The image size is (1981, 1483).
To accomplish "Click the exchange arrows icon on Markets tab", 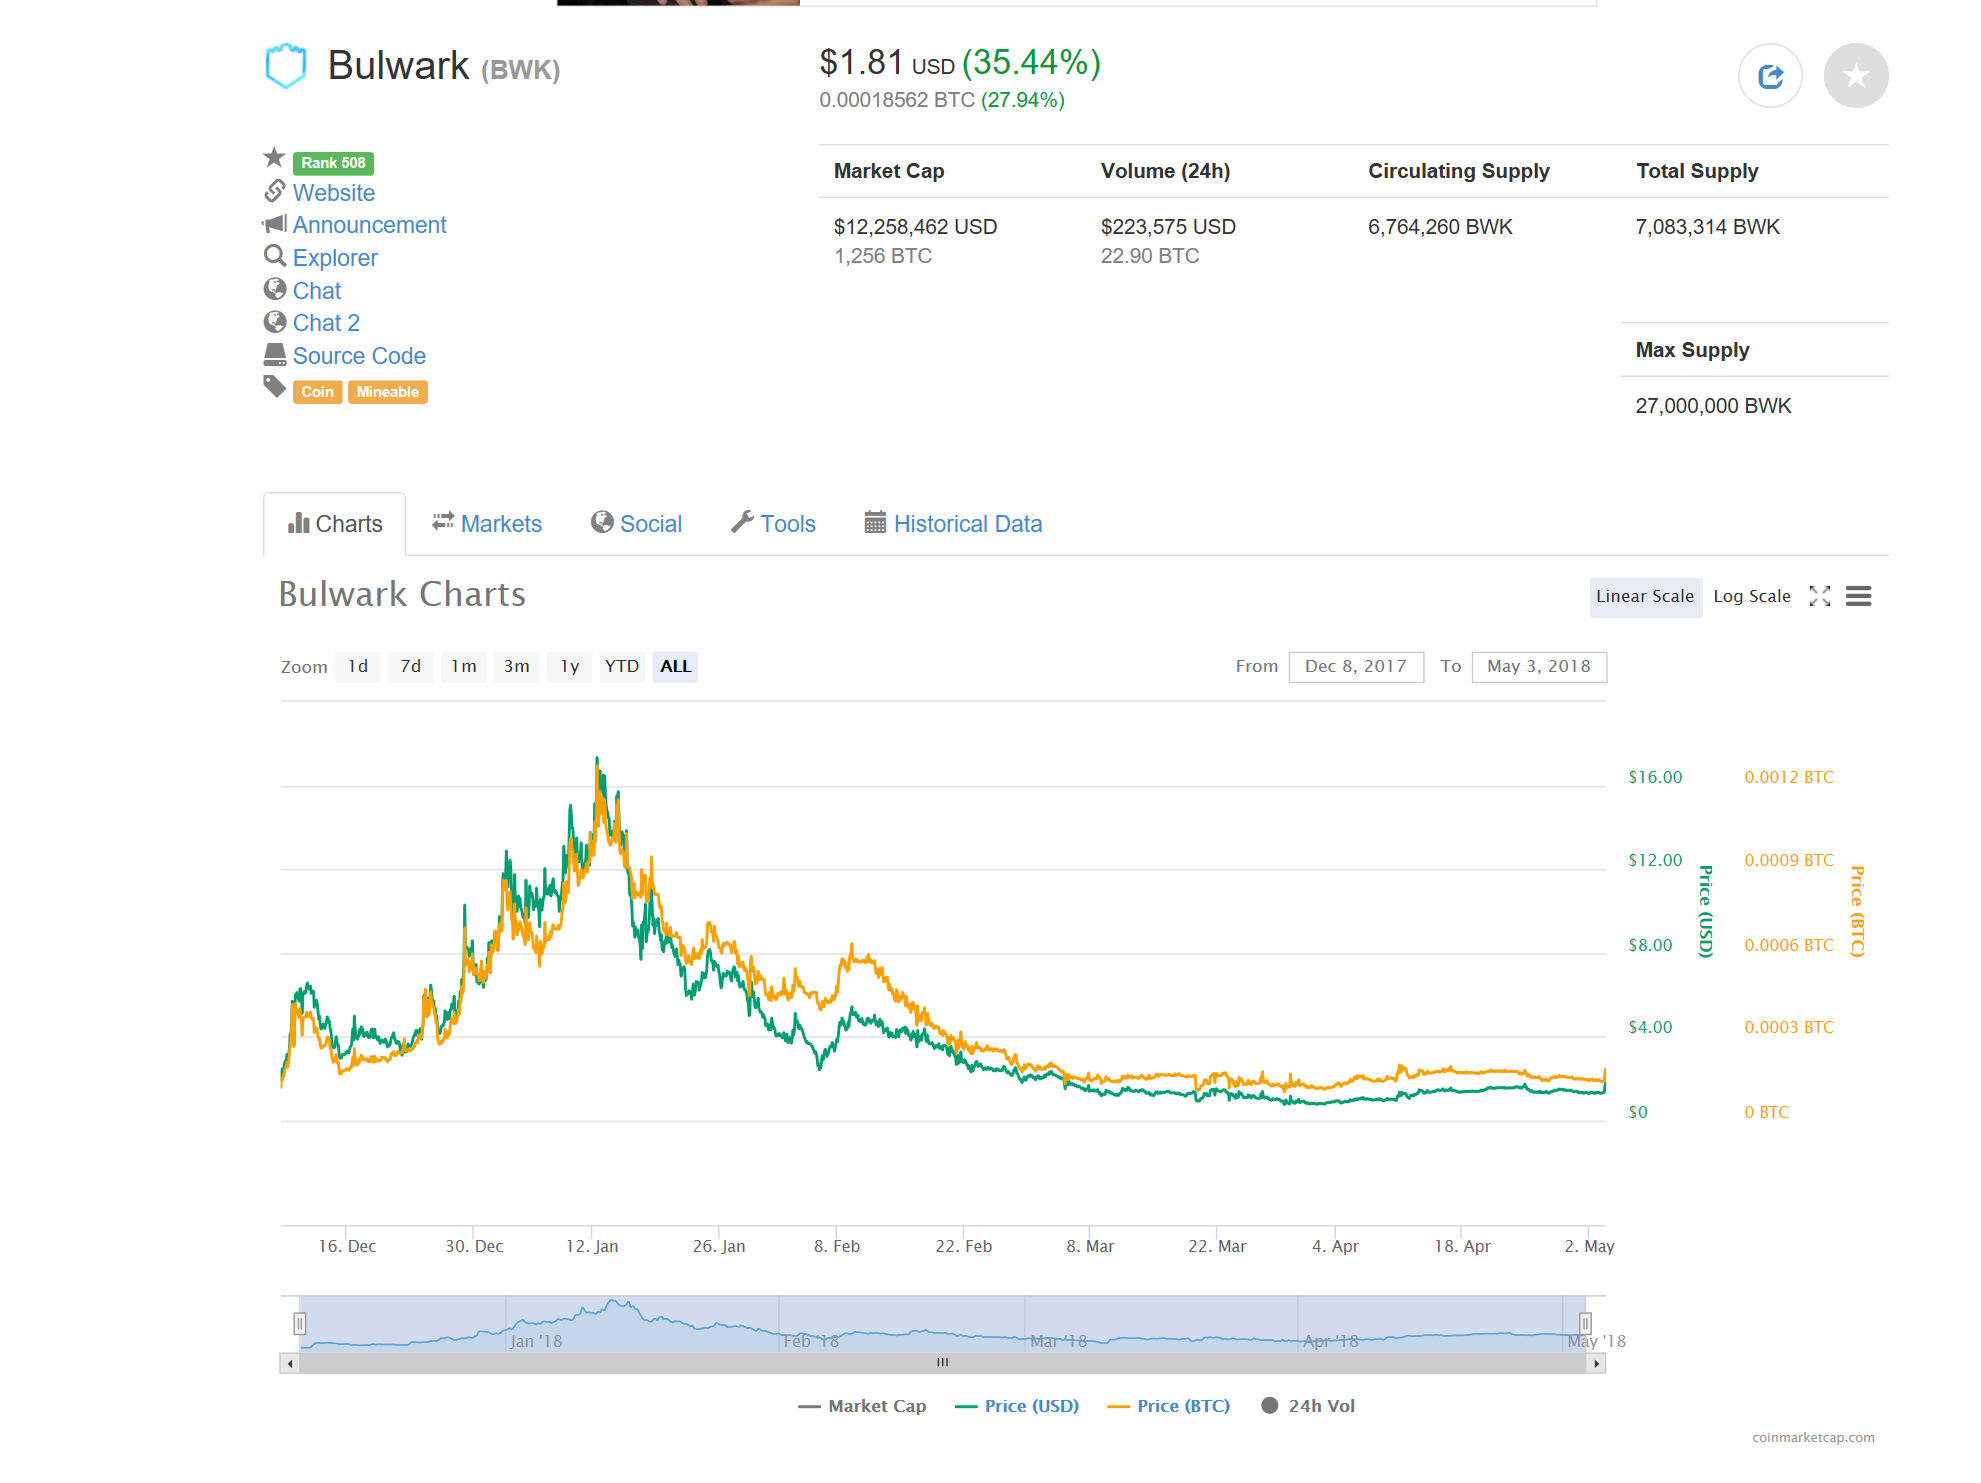I will click(443, 522).
